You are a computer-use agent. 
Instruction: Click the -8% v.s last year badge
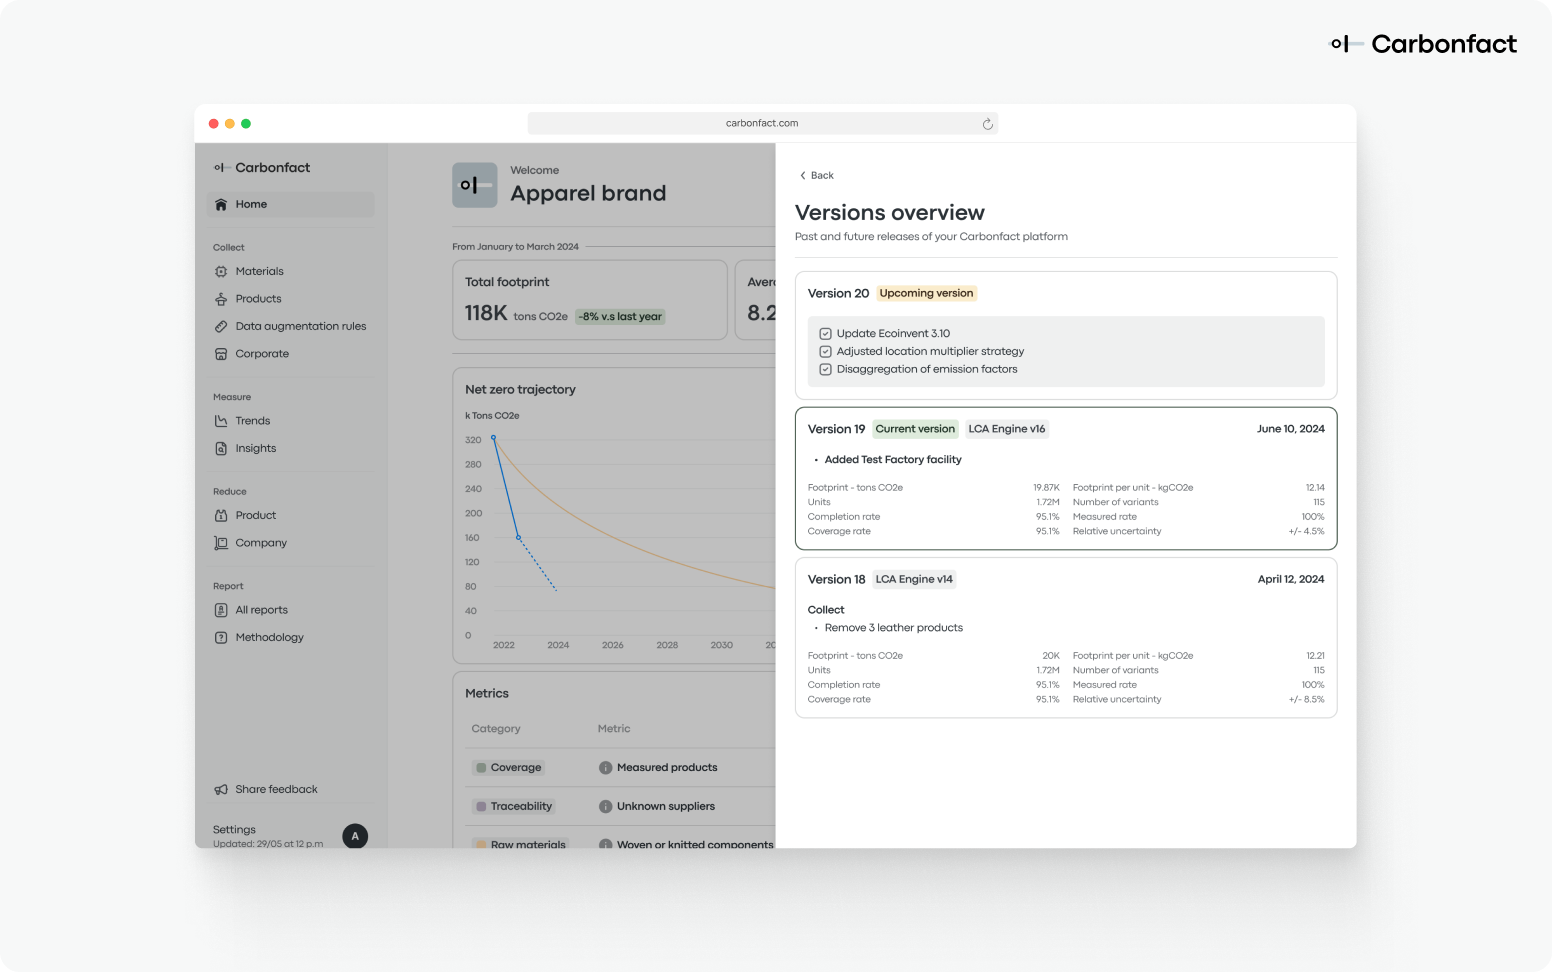[x=620, y=317]
